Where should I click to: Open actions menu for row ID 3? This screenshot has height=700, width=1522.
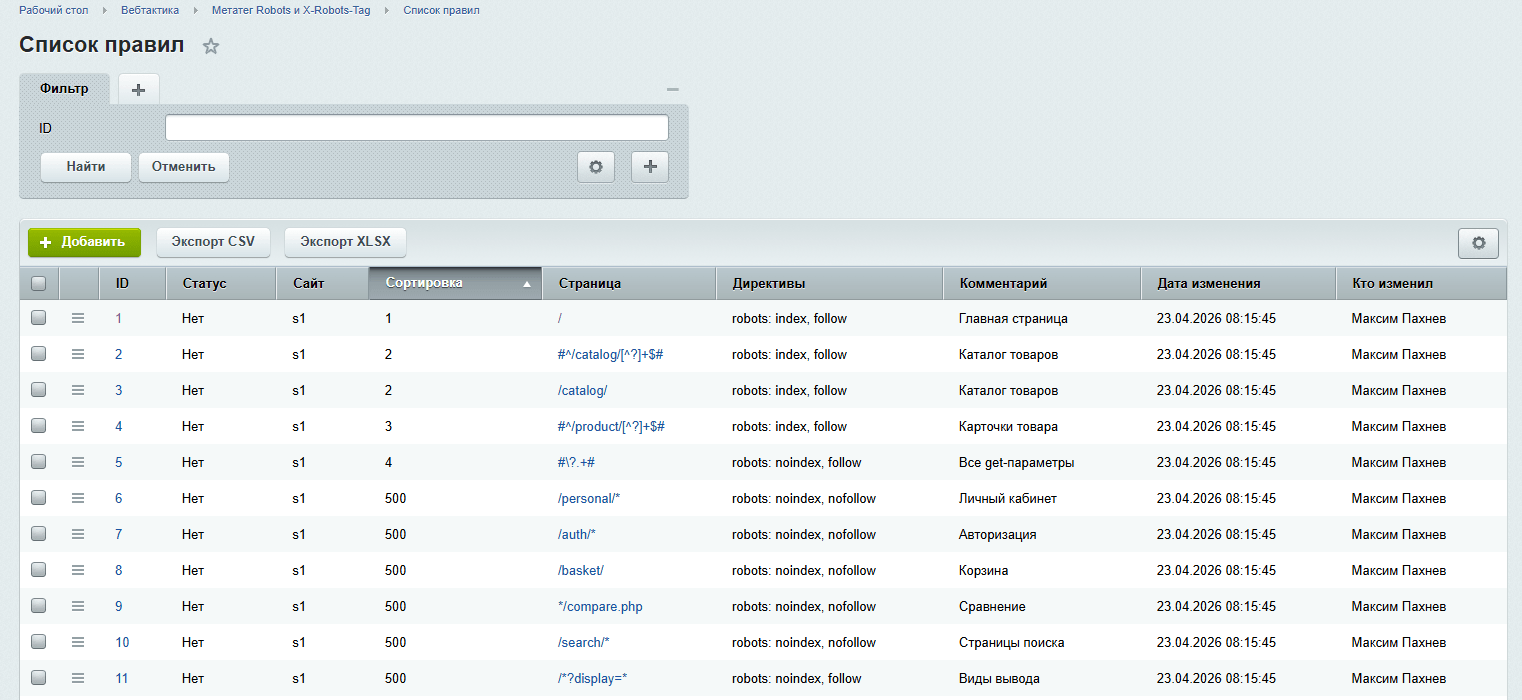(78, 390)
